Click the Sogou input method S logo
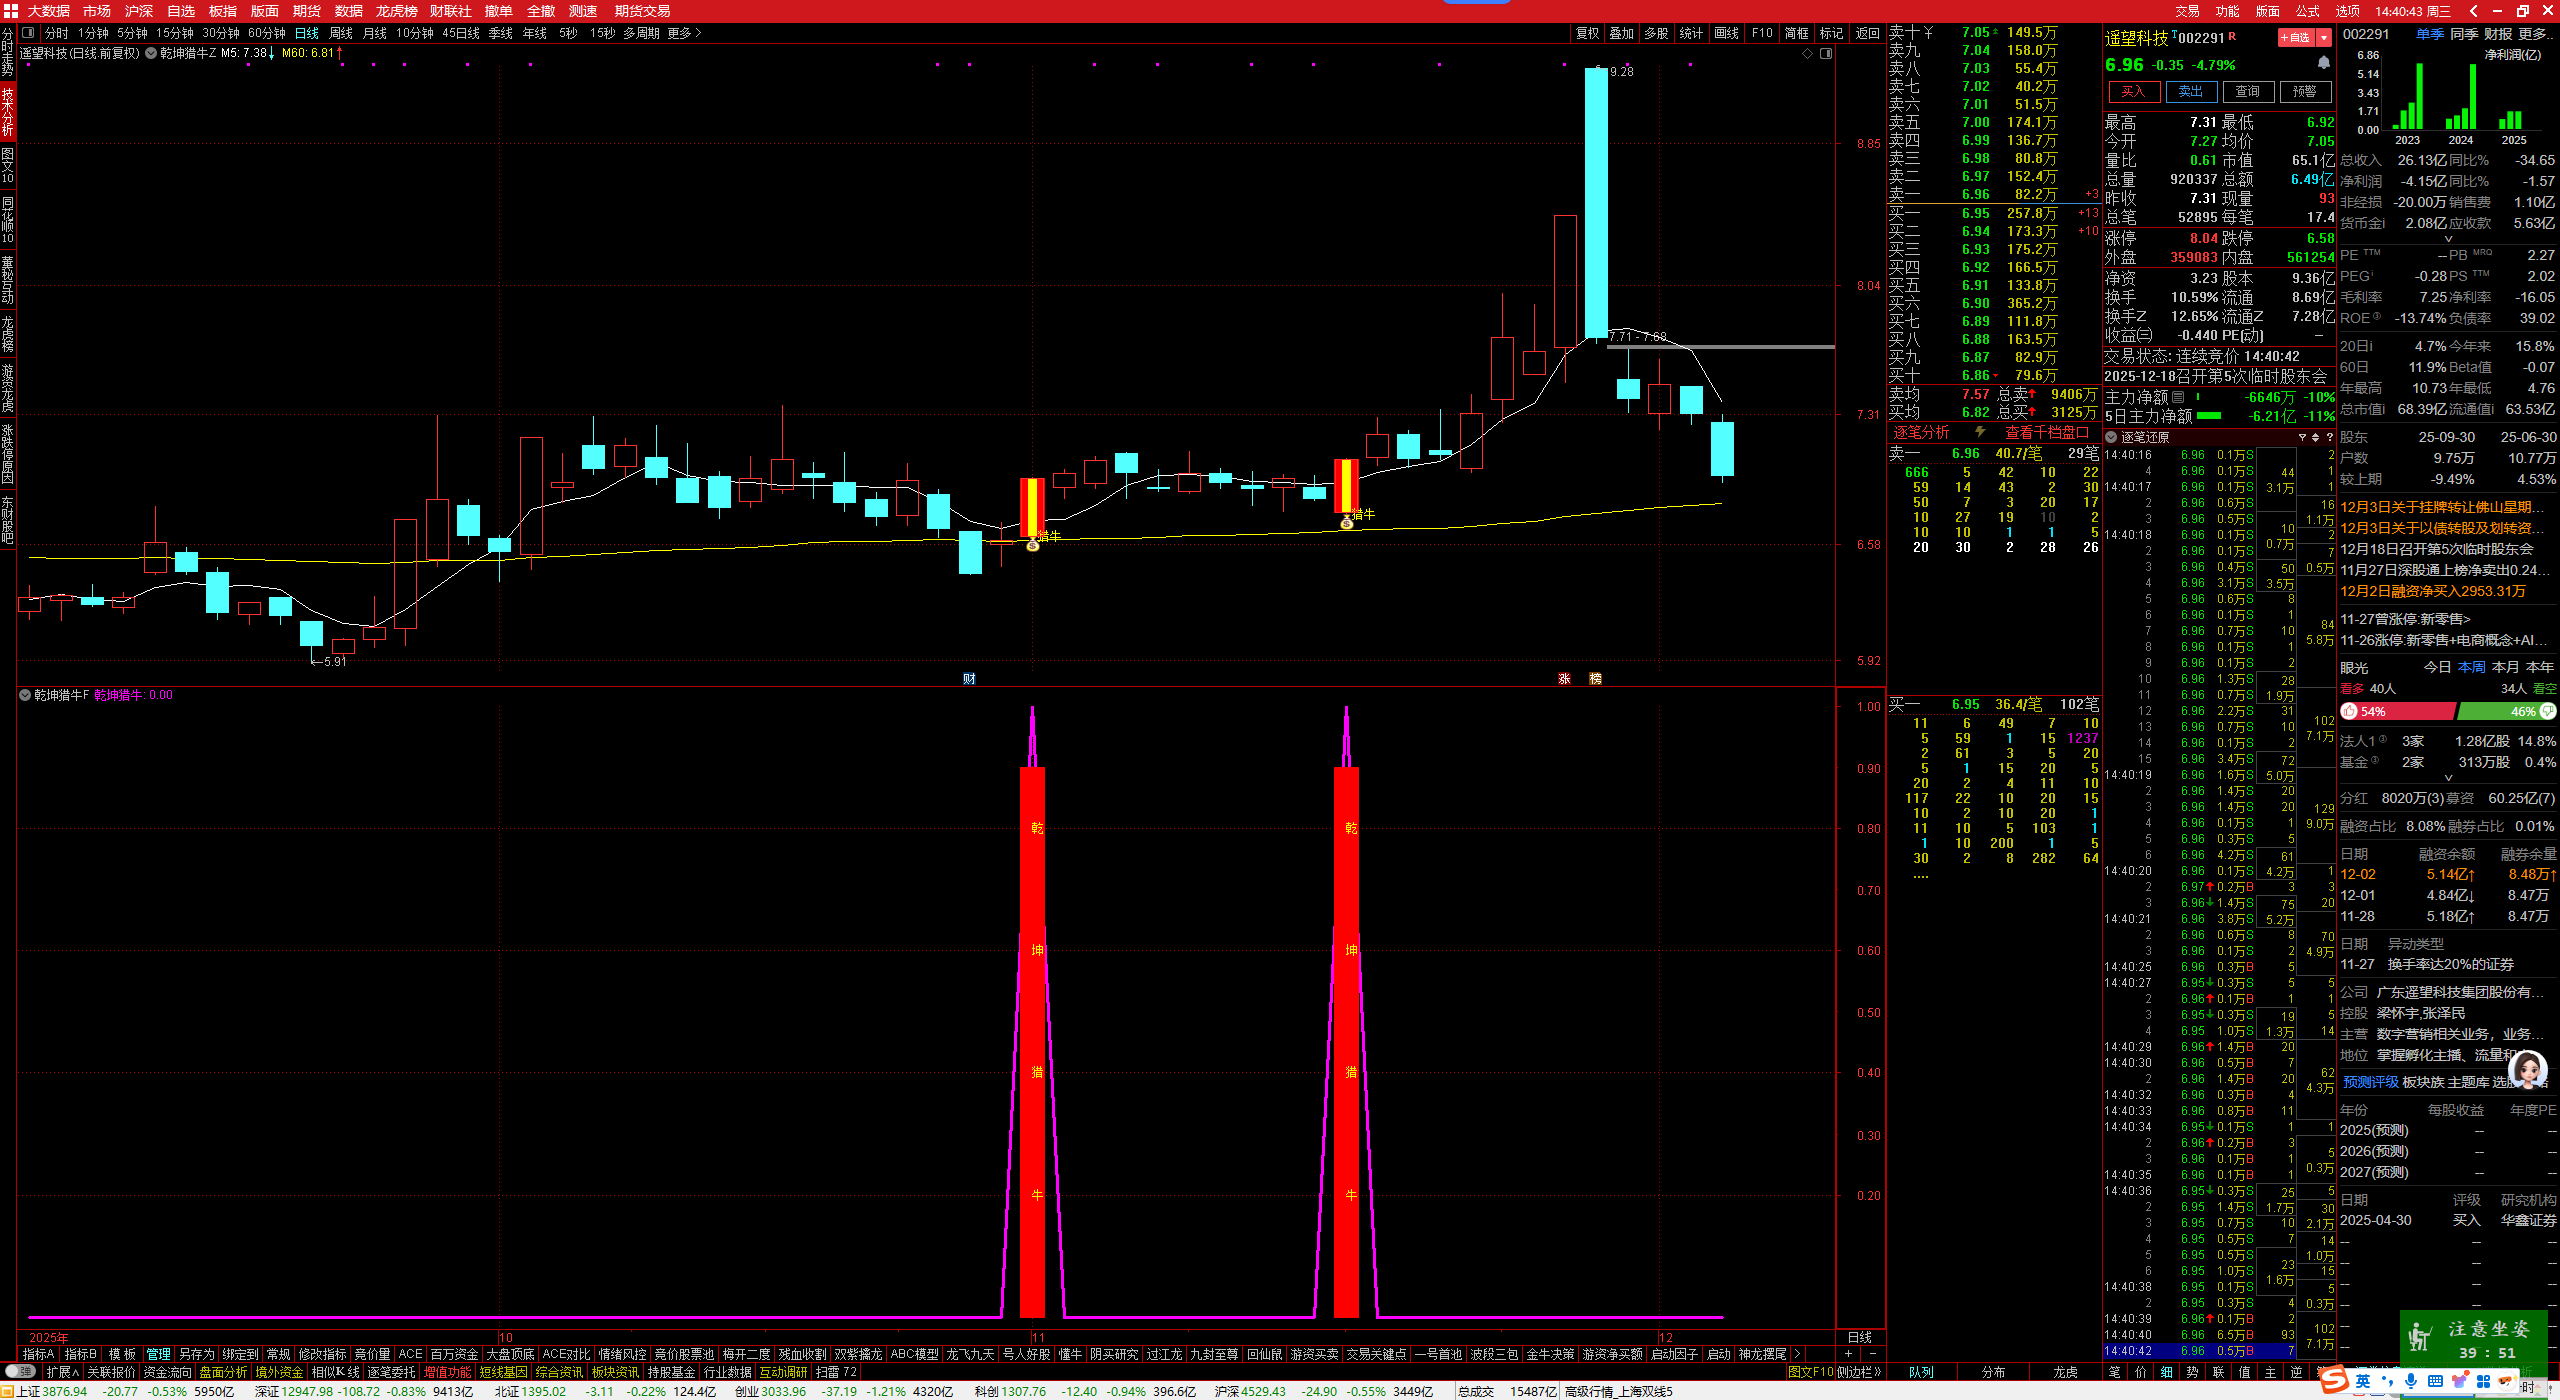This screenshot has width=2560, height=1400. coord(2334,1380)
